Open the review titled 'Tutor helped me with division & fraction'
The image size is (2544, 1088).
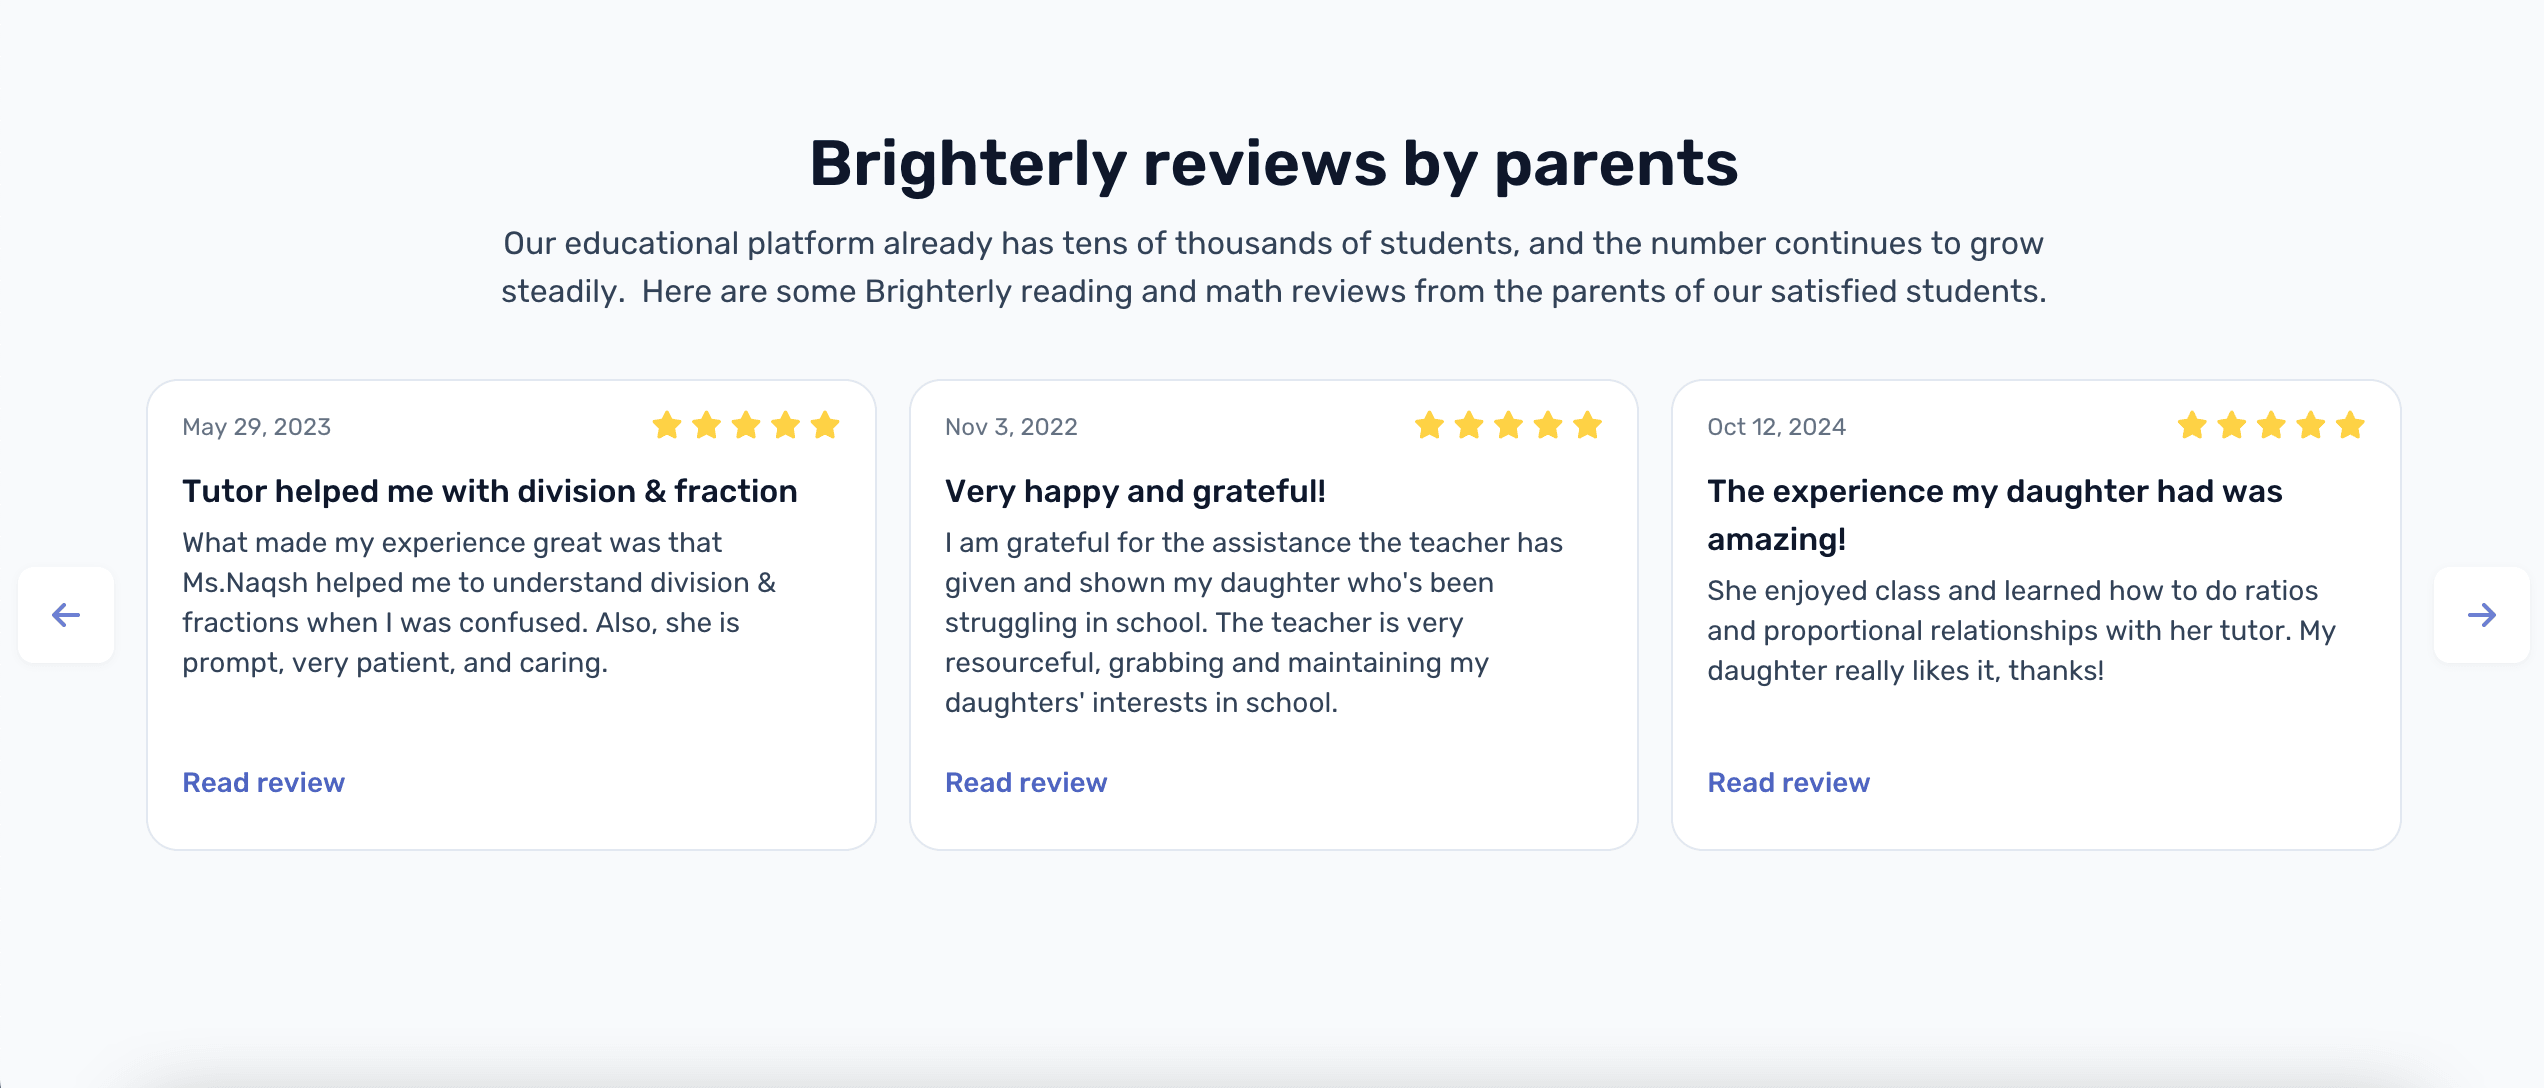coord(490,491)
